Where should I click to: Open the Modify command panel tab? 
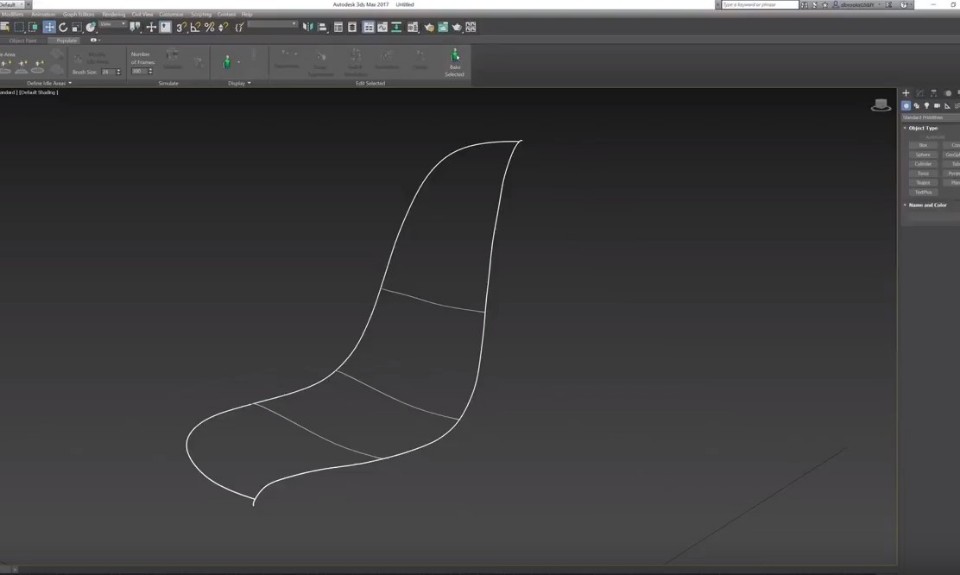pos(920,93)
